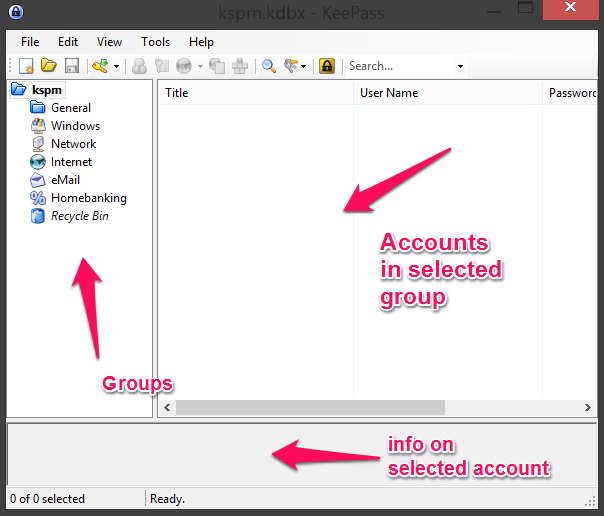Screen dimensions: 604x516
Task: Click the horizontal scrollbar right arrow
Action: [587, 407]
